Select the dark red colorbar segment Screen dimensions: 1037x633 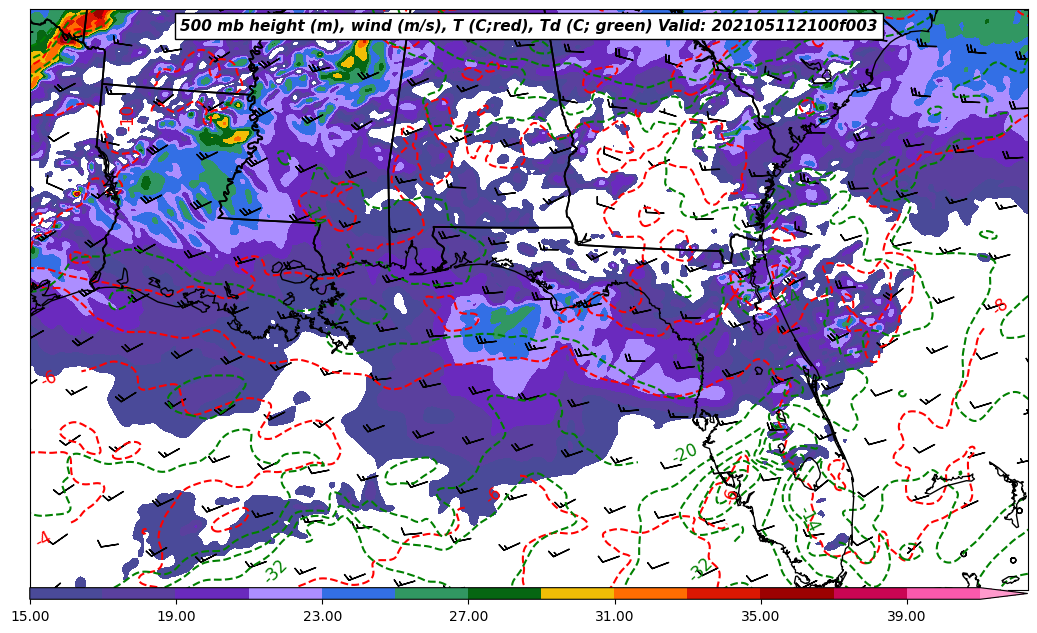click(796, 593)
